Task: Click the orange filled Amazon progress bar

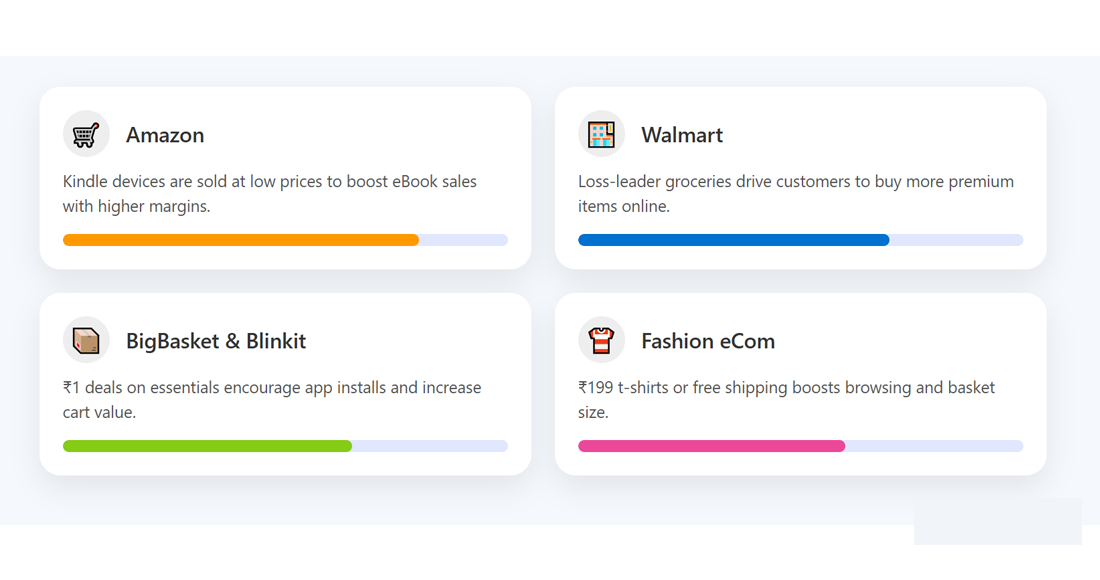Action: click(240, 240)
